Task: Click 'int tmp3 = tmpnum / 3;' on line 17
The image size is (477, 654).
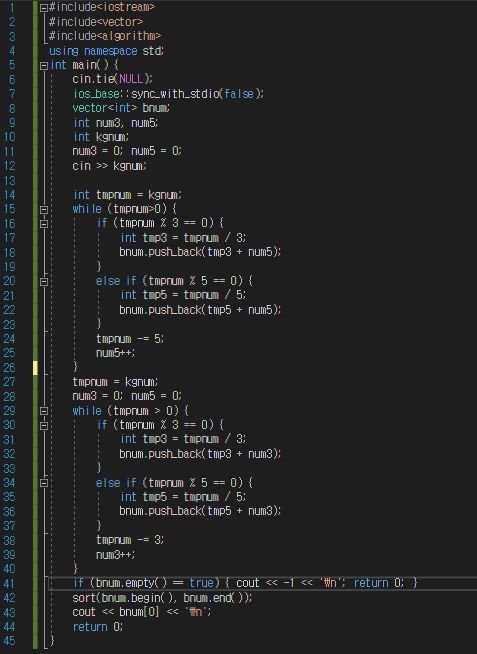Action: [x=183, y=238]
